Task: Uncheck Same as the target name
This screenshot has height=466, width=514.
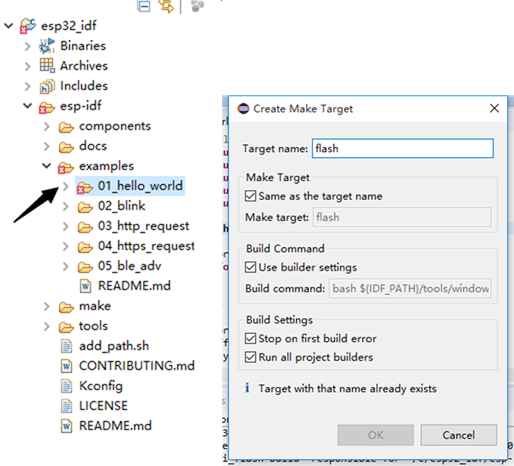Action: coord(250,196)
